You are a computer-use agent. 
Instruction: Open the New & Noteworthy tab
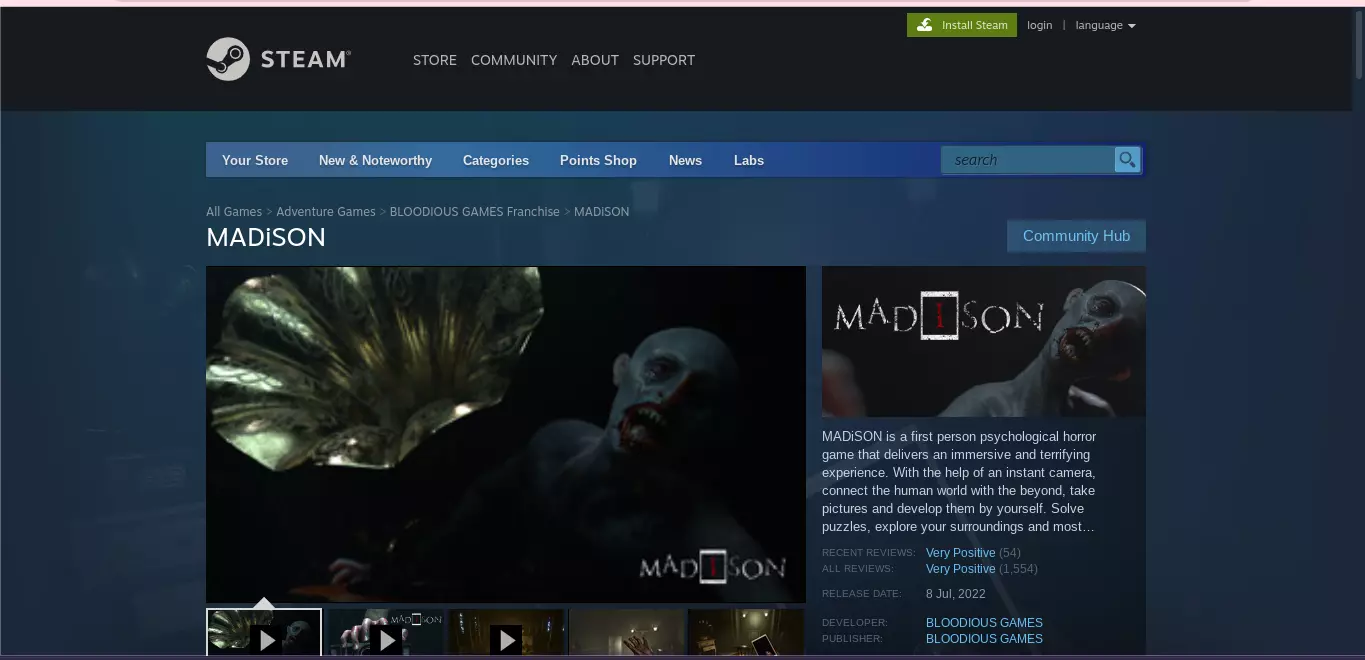(x=375, y=160)
